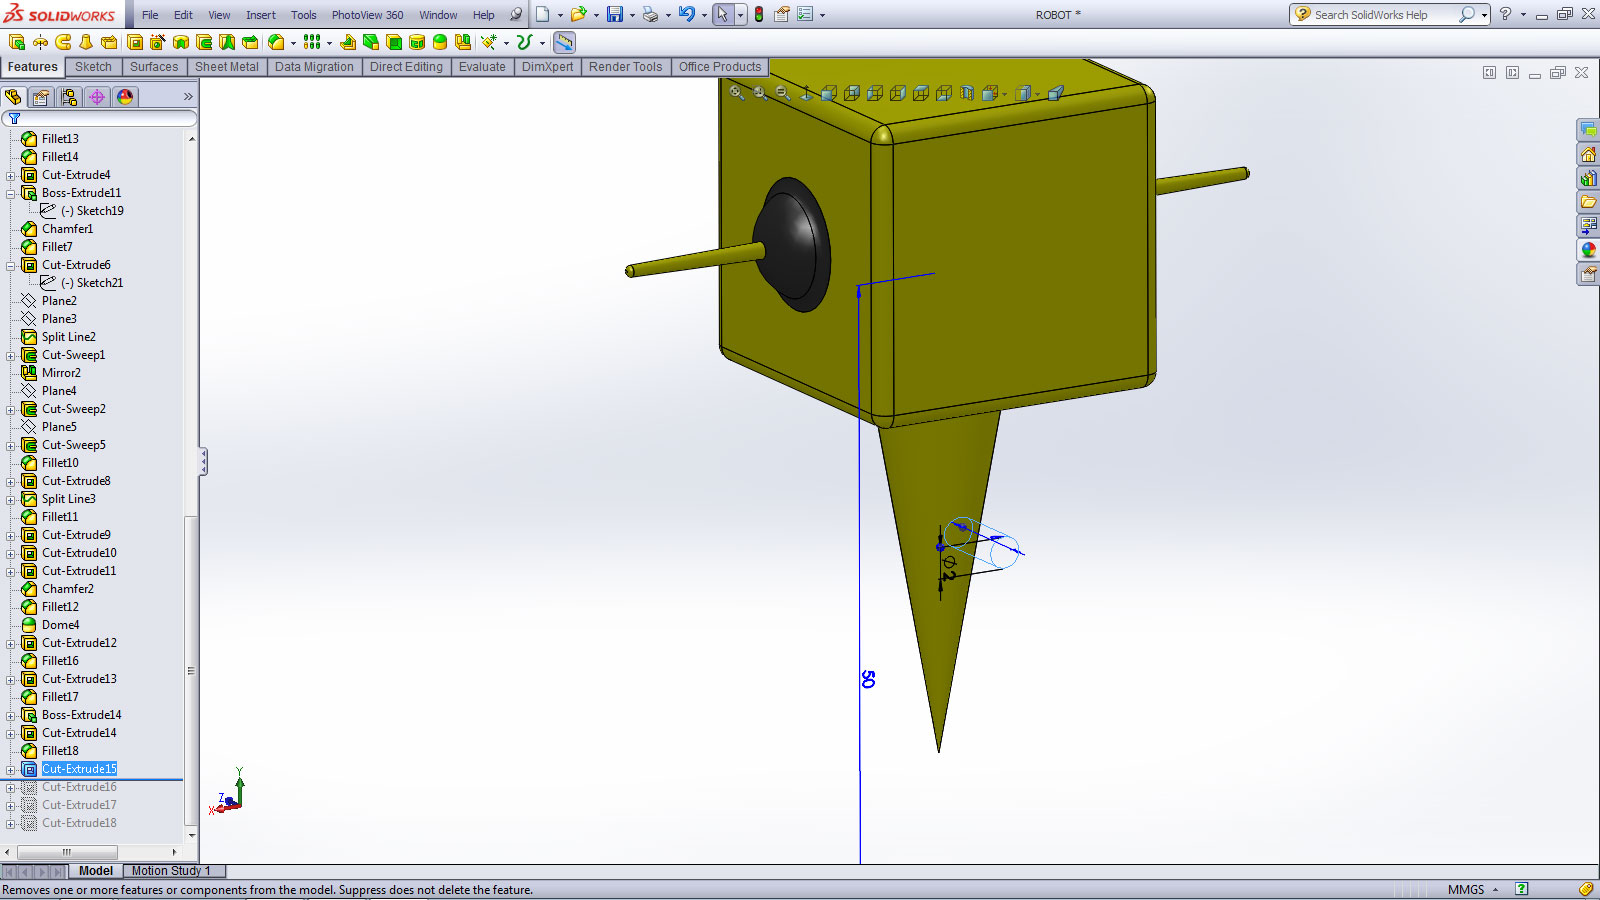Click the Undo icon
The image size is (1600, 900).
coord(687,14)
